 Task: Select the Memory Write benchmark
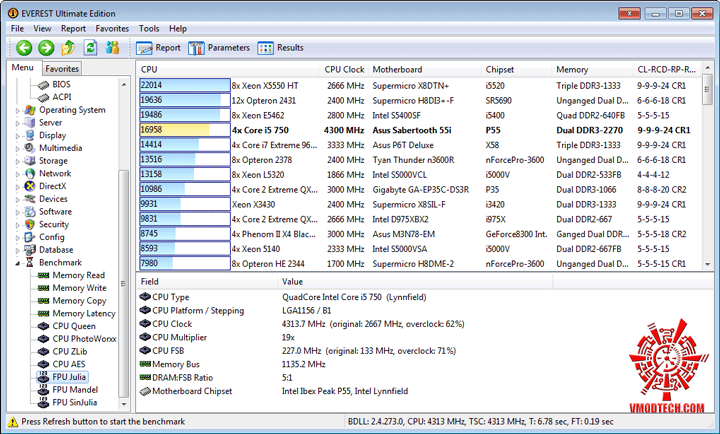tap(79, 288)
